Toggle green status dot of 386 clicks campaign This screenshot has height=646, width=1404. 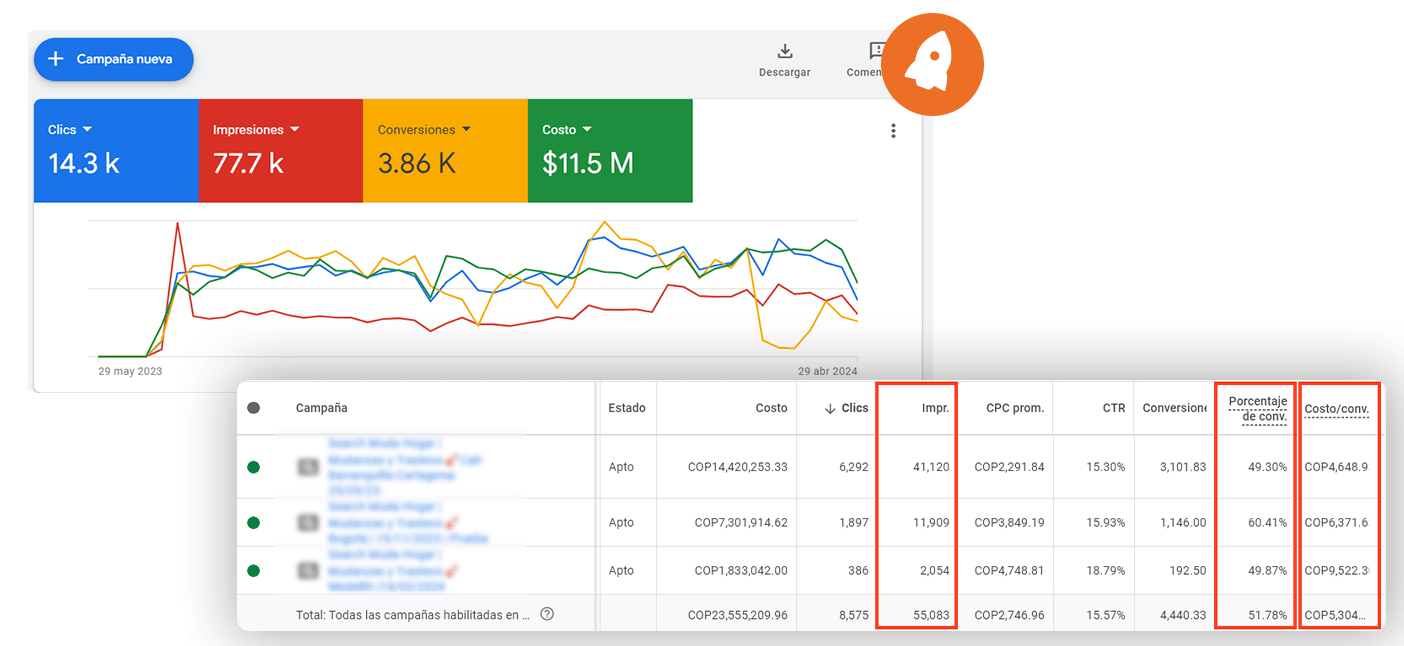click(x=253, y=570)
